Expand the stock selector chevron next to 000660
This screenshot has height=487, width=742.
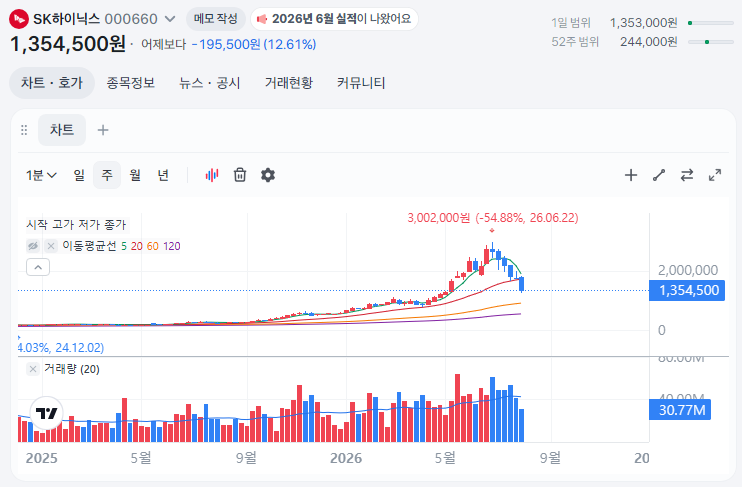(x=170, y=19)
